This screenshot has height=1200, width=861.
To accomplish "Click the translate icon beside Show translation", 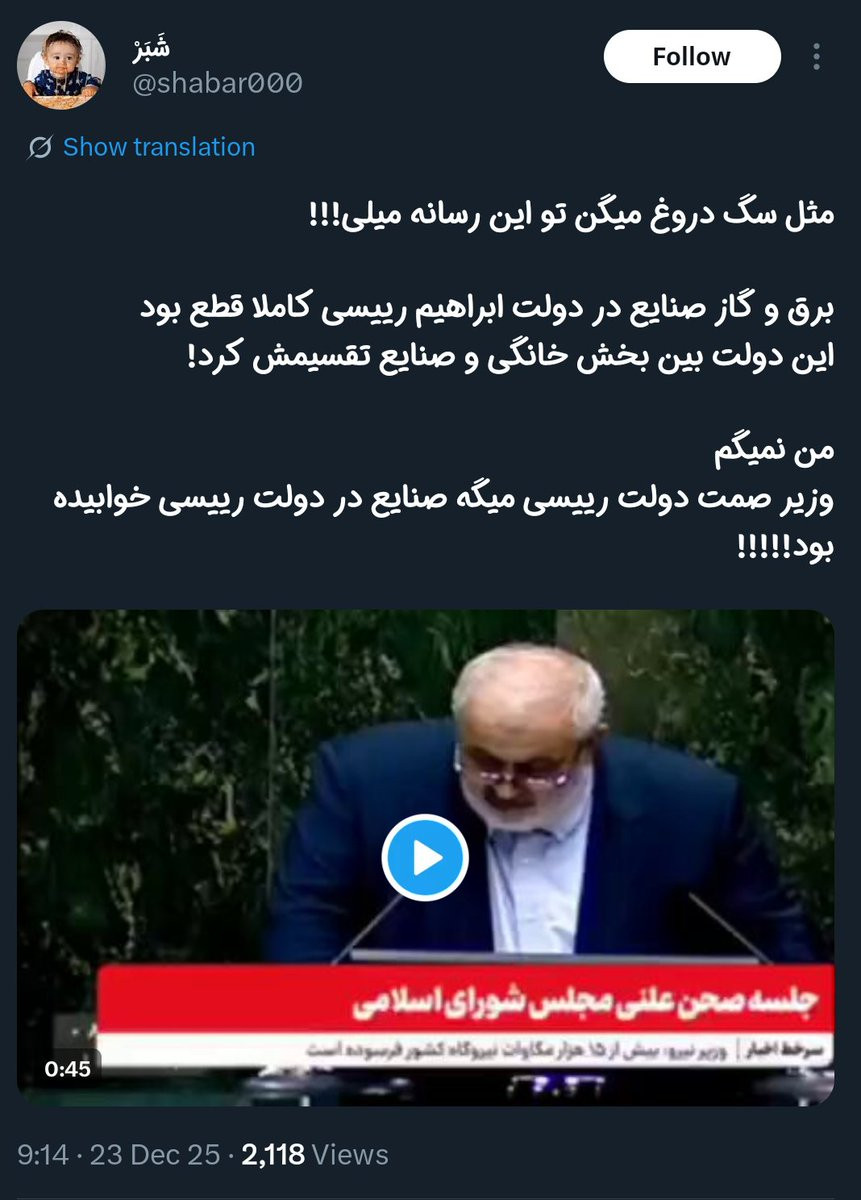I will coord(40,148).
